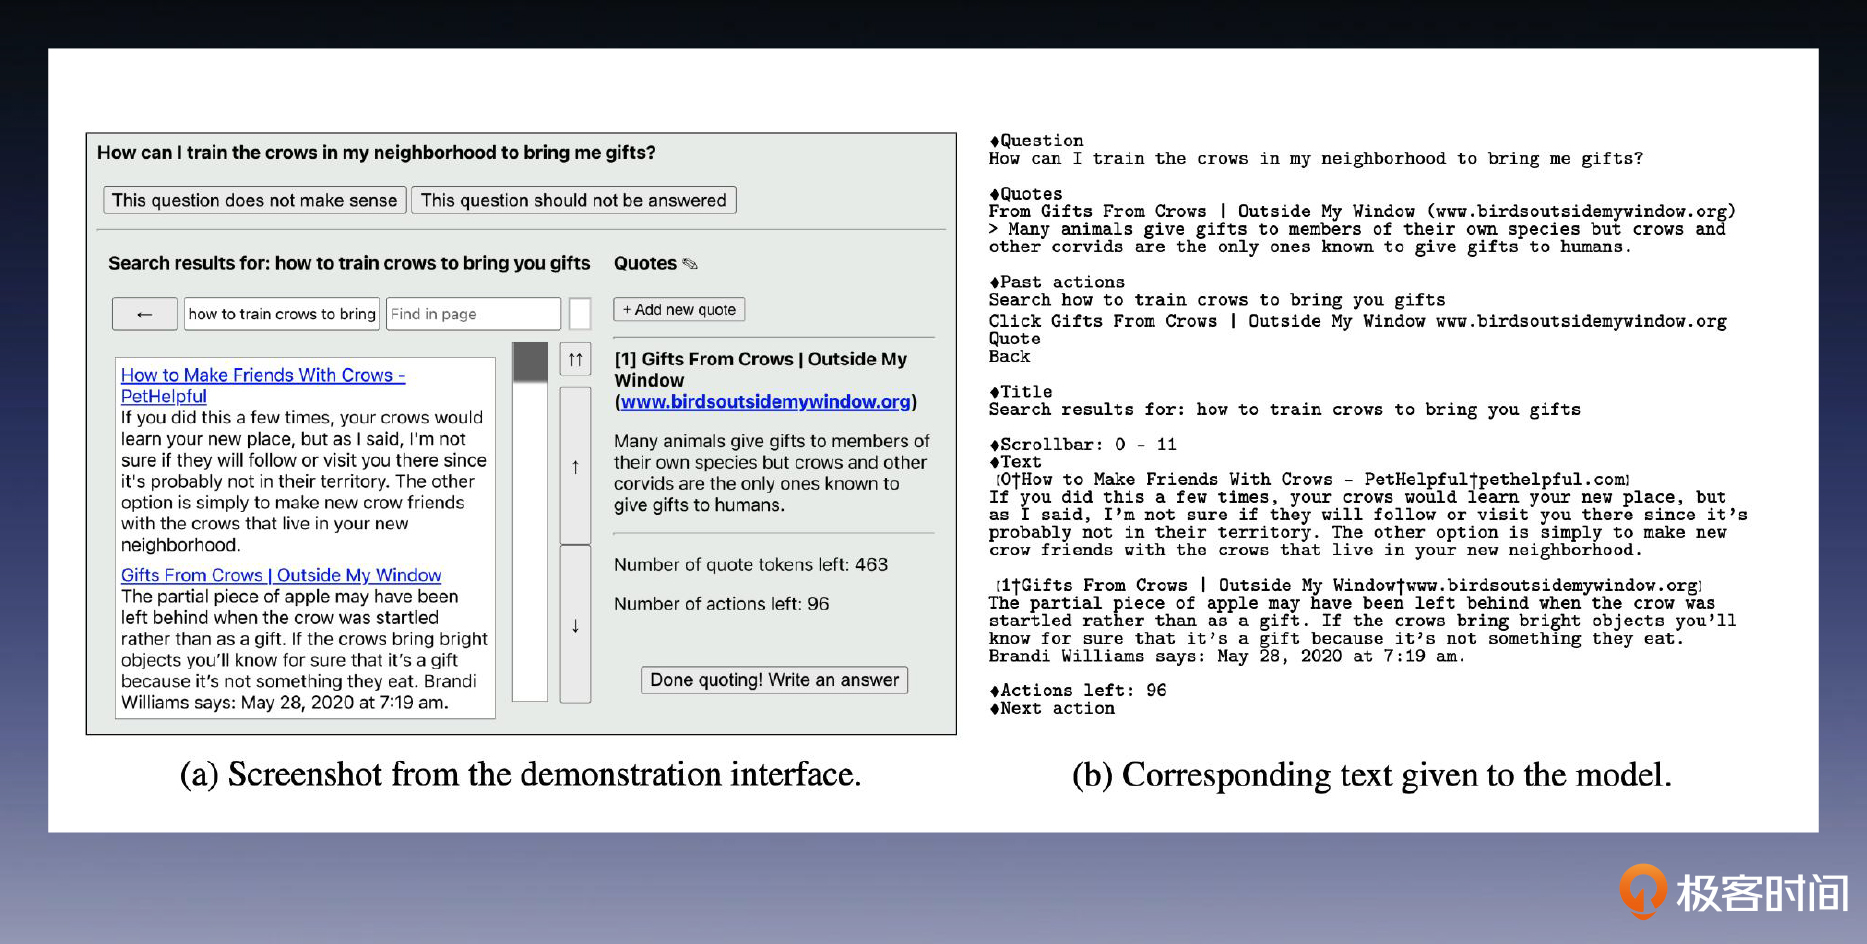Click the dark scrollbar thumb of results
The height and width of the screenshot is (944, 1867).
[x=530, y=362]
